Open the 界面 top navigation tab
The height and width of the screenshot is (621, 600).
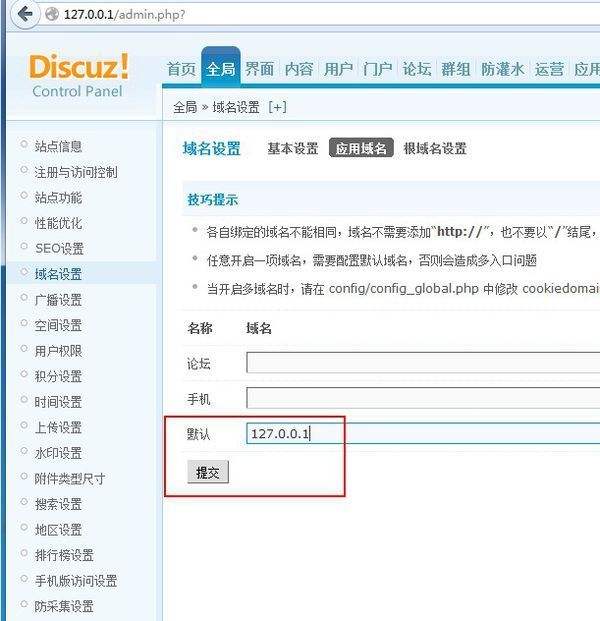pos(259,69)
